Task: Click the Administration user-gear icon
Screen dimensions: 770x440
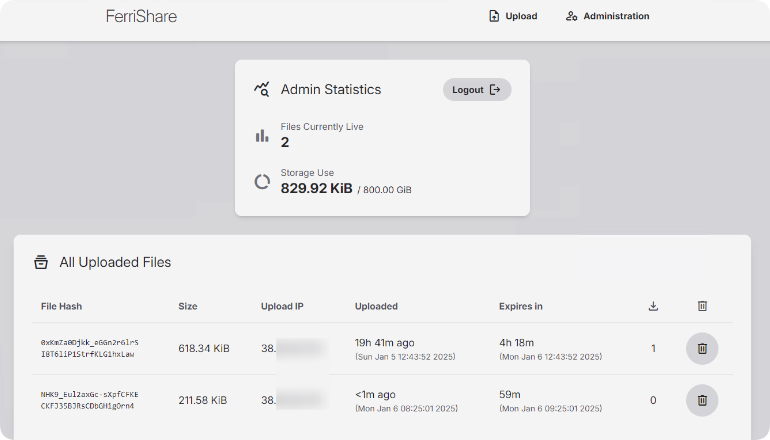Action: [571, 16]
